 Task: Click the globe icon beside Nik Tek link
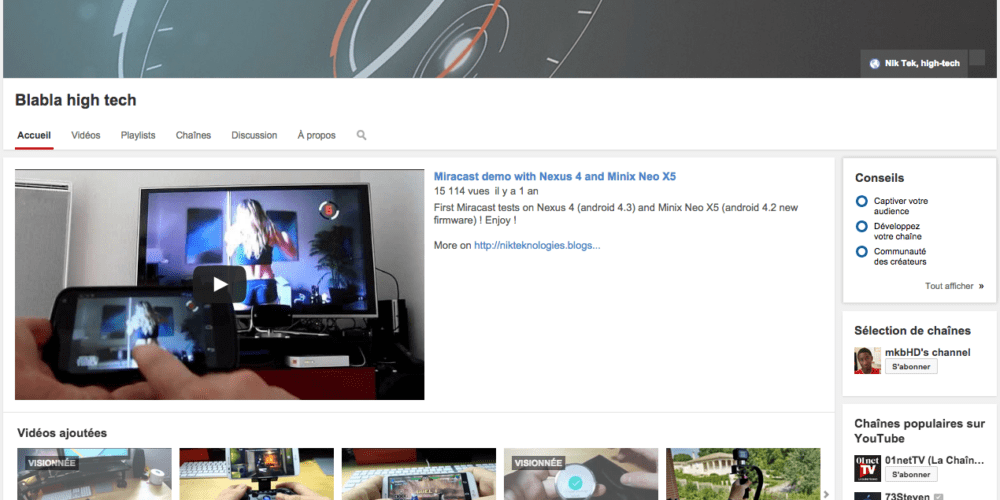click(874, 64)
